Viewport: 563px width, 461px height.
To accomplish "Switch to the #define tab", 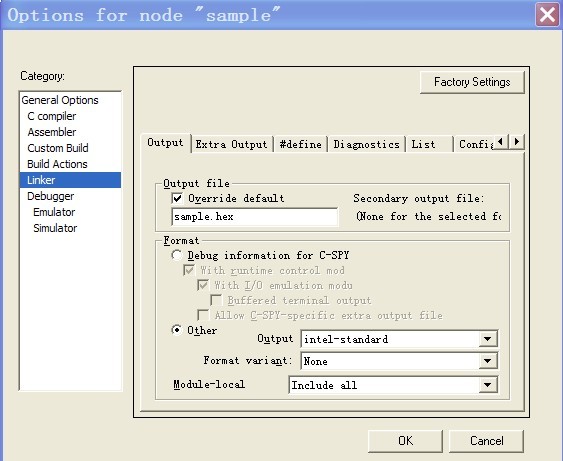I will coord(301,144).
